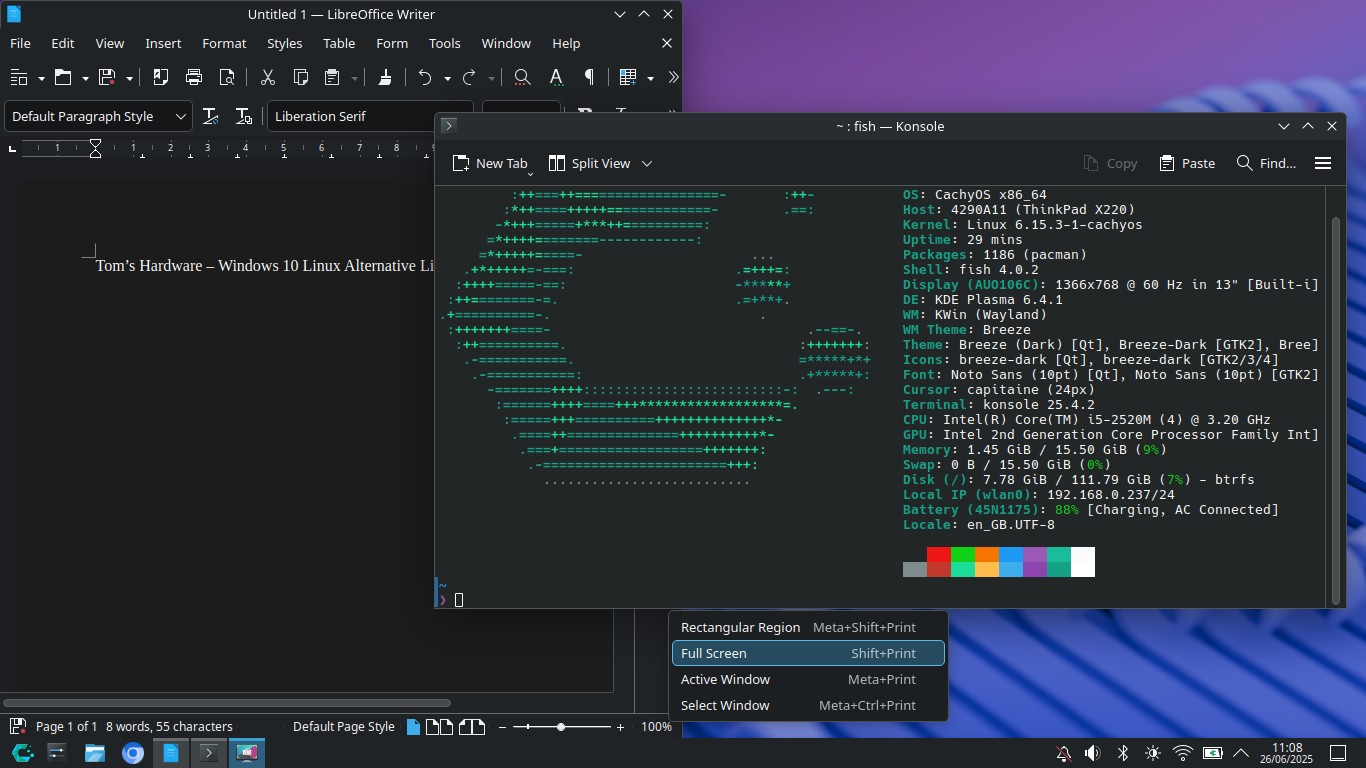Open the Format menu in Writer
Viewport: 1366px width, 768px height.
224,43
